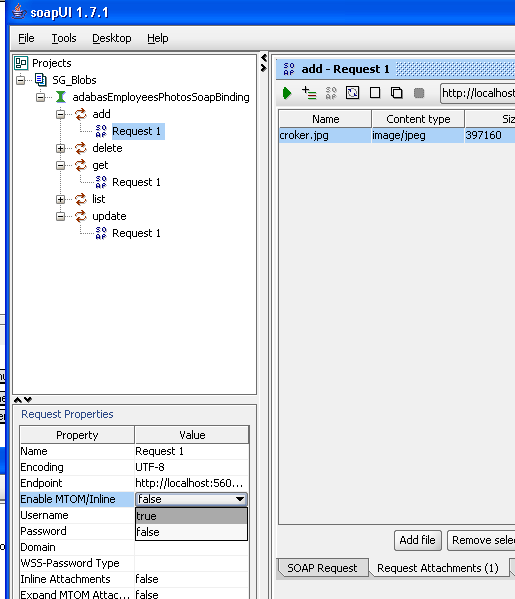This screenshot has height=599, width=515.
Task: Click the update operation icon
Action: pos(81,216)
